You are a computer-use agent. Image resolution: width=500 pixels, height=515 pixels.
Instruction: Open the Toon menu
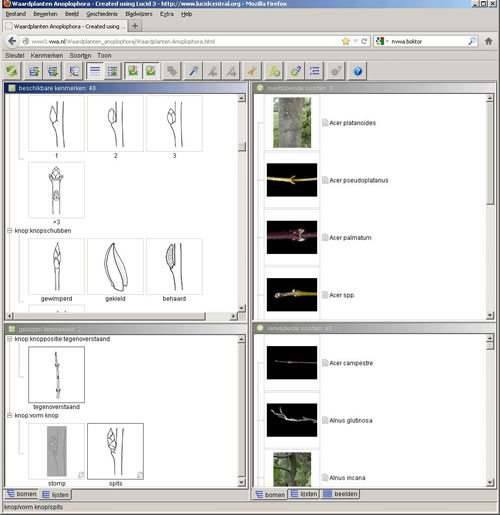(x=104, y=55)
